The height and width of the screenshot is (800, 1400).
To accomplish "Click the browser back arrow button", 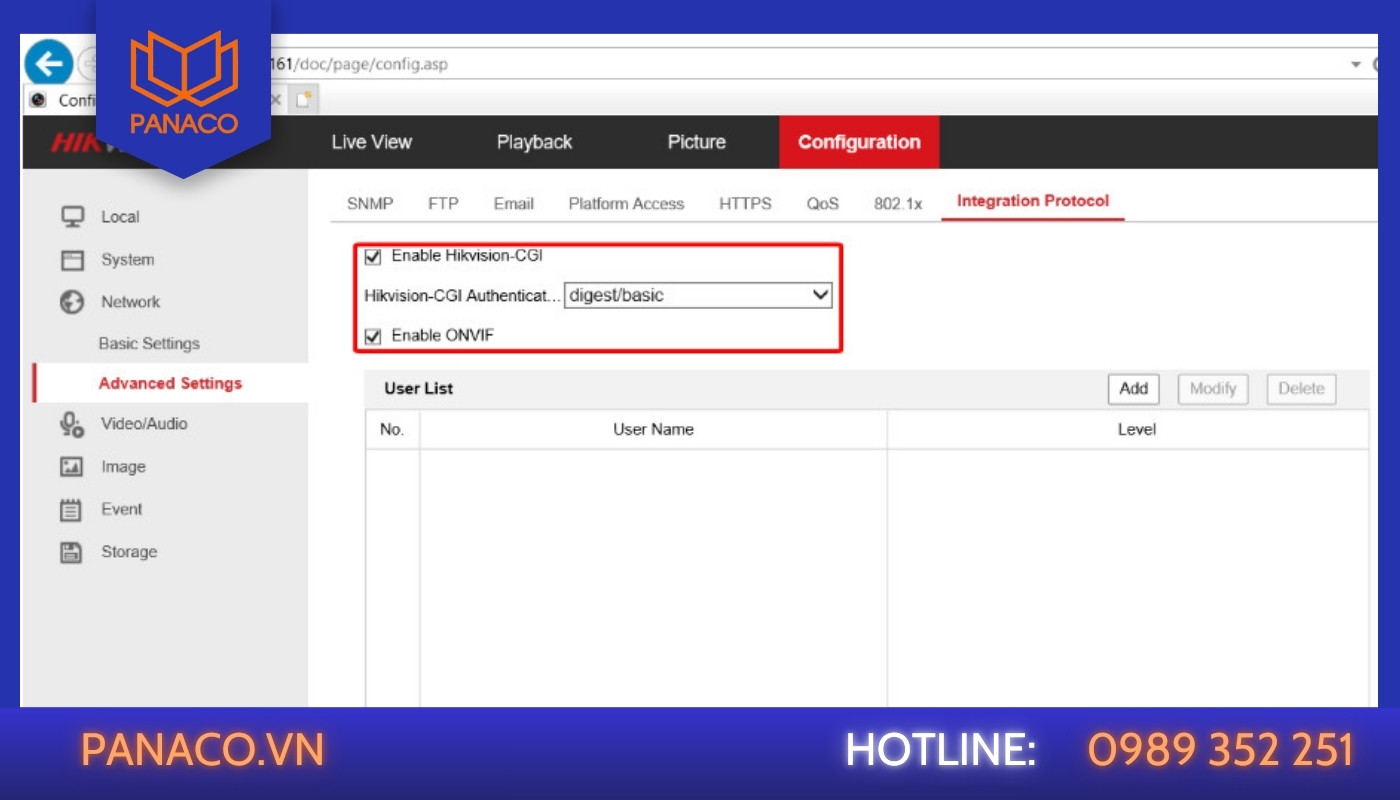I will [x=48, y=63].
